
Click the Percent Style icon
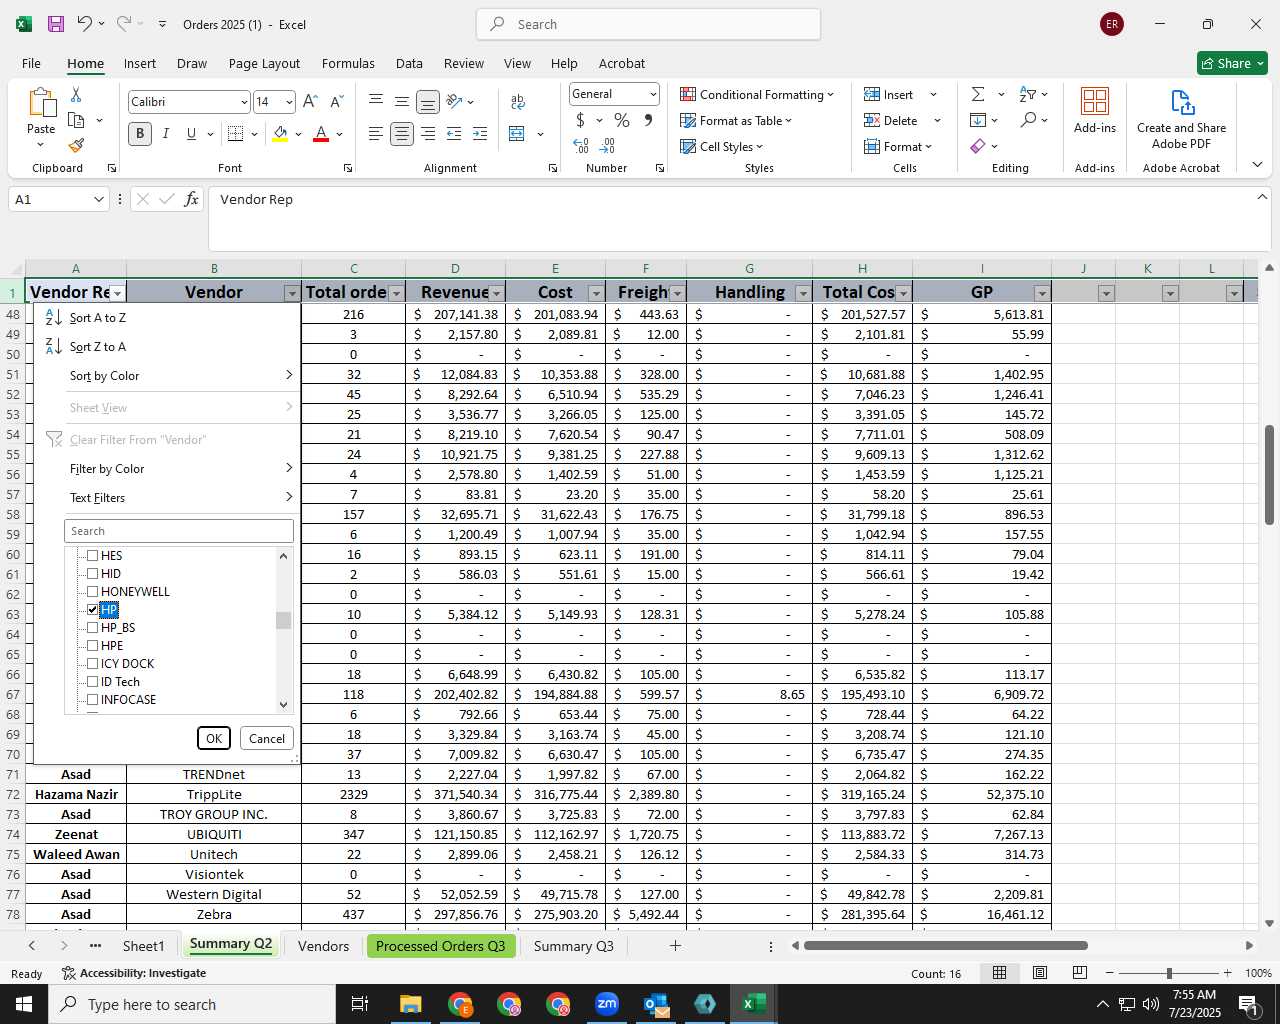(x=622, y=120)
